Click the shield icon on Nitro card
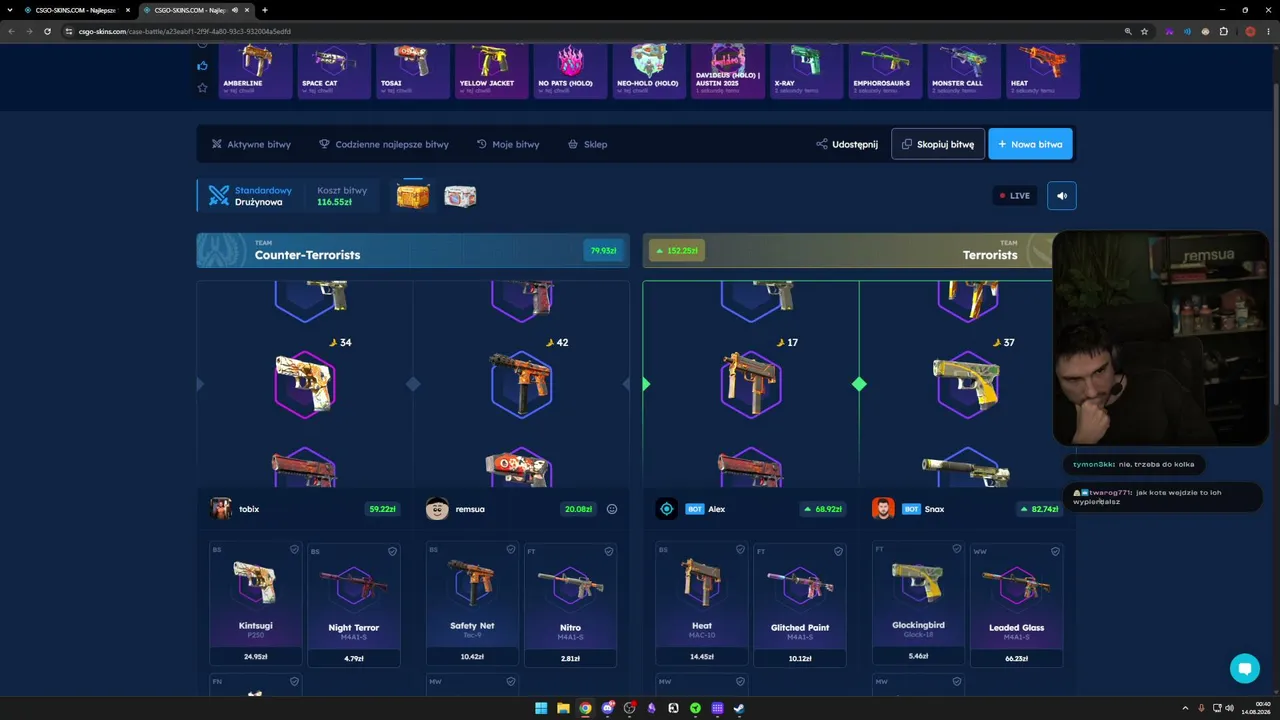Viewport: 1280px width, 720px height. point(608,551)
